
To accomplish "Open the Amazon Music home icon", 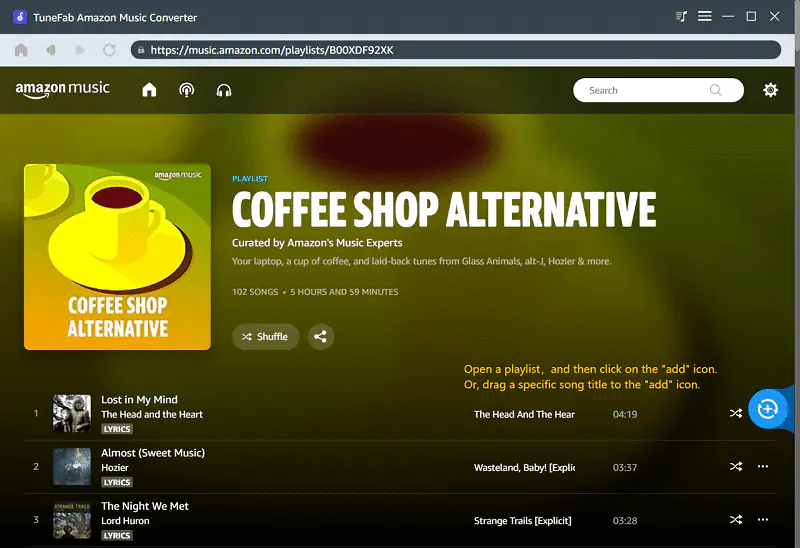I will pos(149,90).
